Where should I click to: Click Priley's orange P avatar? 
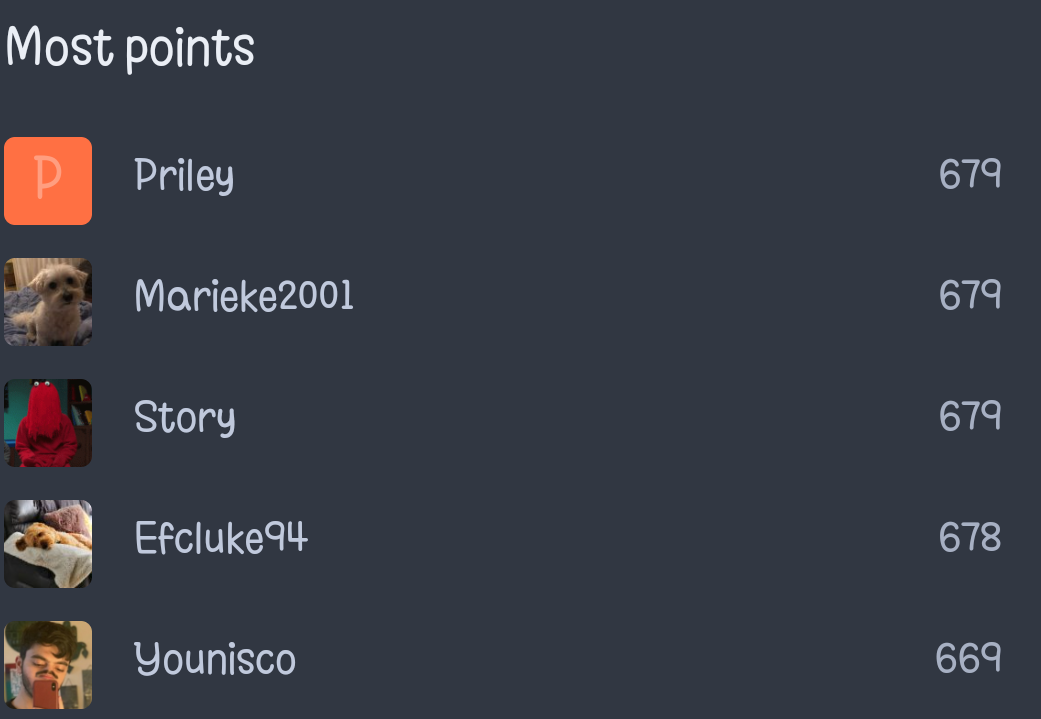pyautogui.click(x=48, y=181)
